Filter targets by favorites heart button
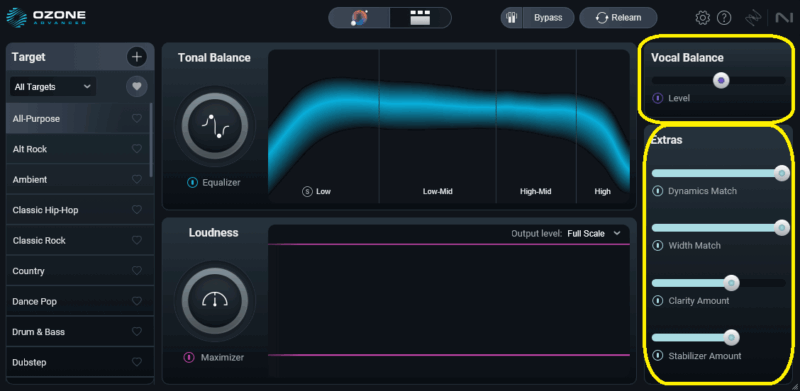800x391 pixels. pos(137,87)
